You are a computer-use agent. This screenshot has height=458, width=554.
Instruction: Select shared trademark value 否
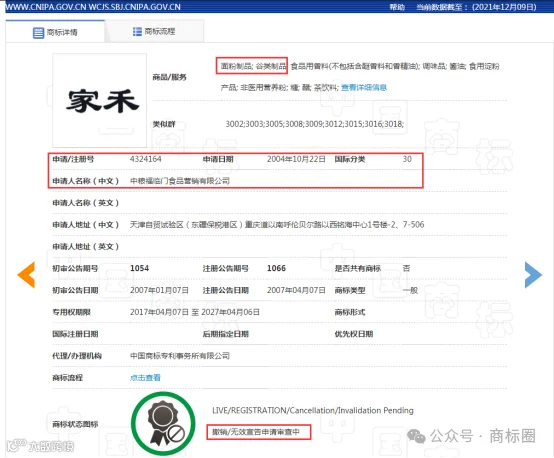coord(407,268)
